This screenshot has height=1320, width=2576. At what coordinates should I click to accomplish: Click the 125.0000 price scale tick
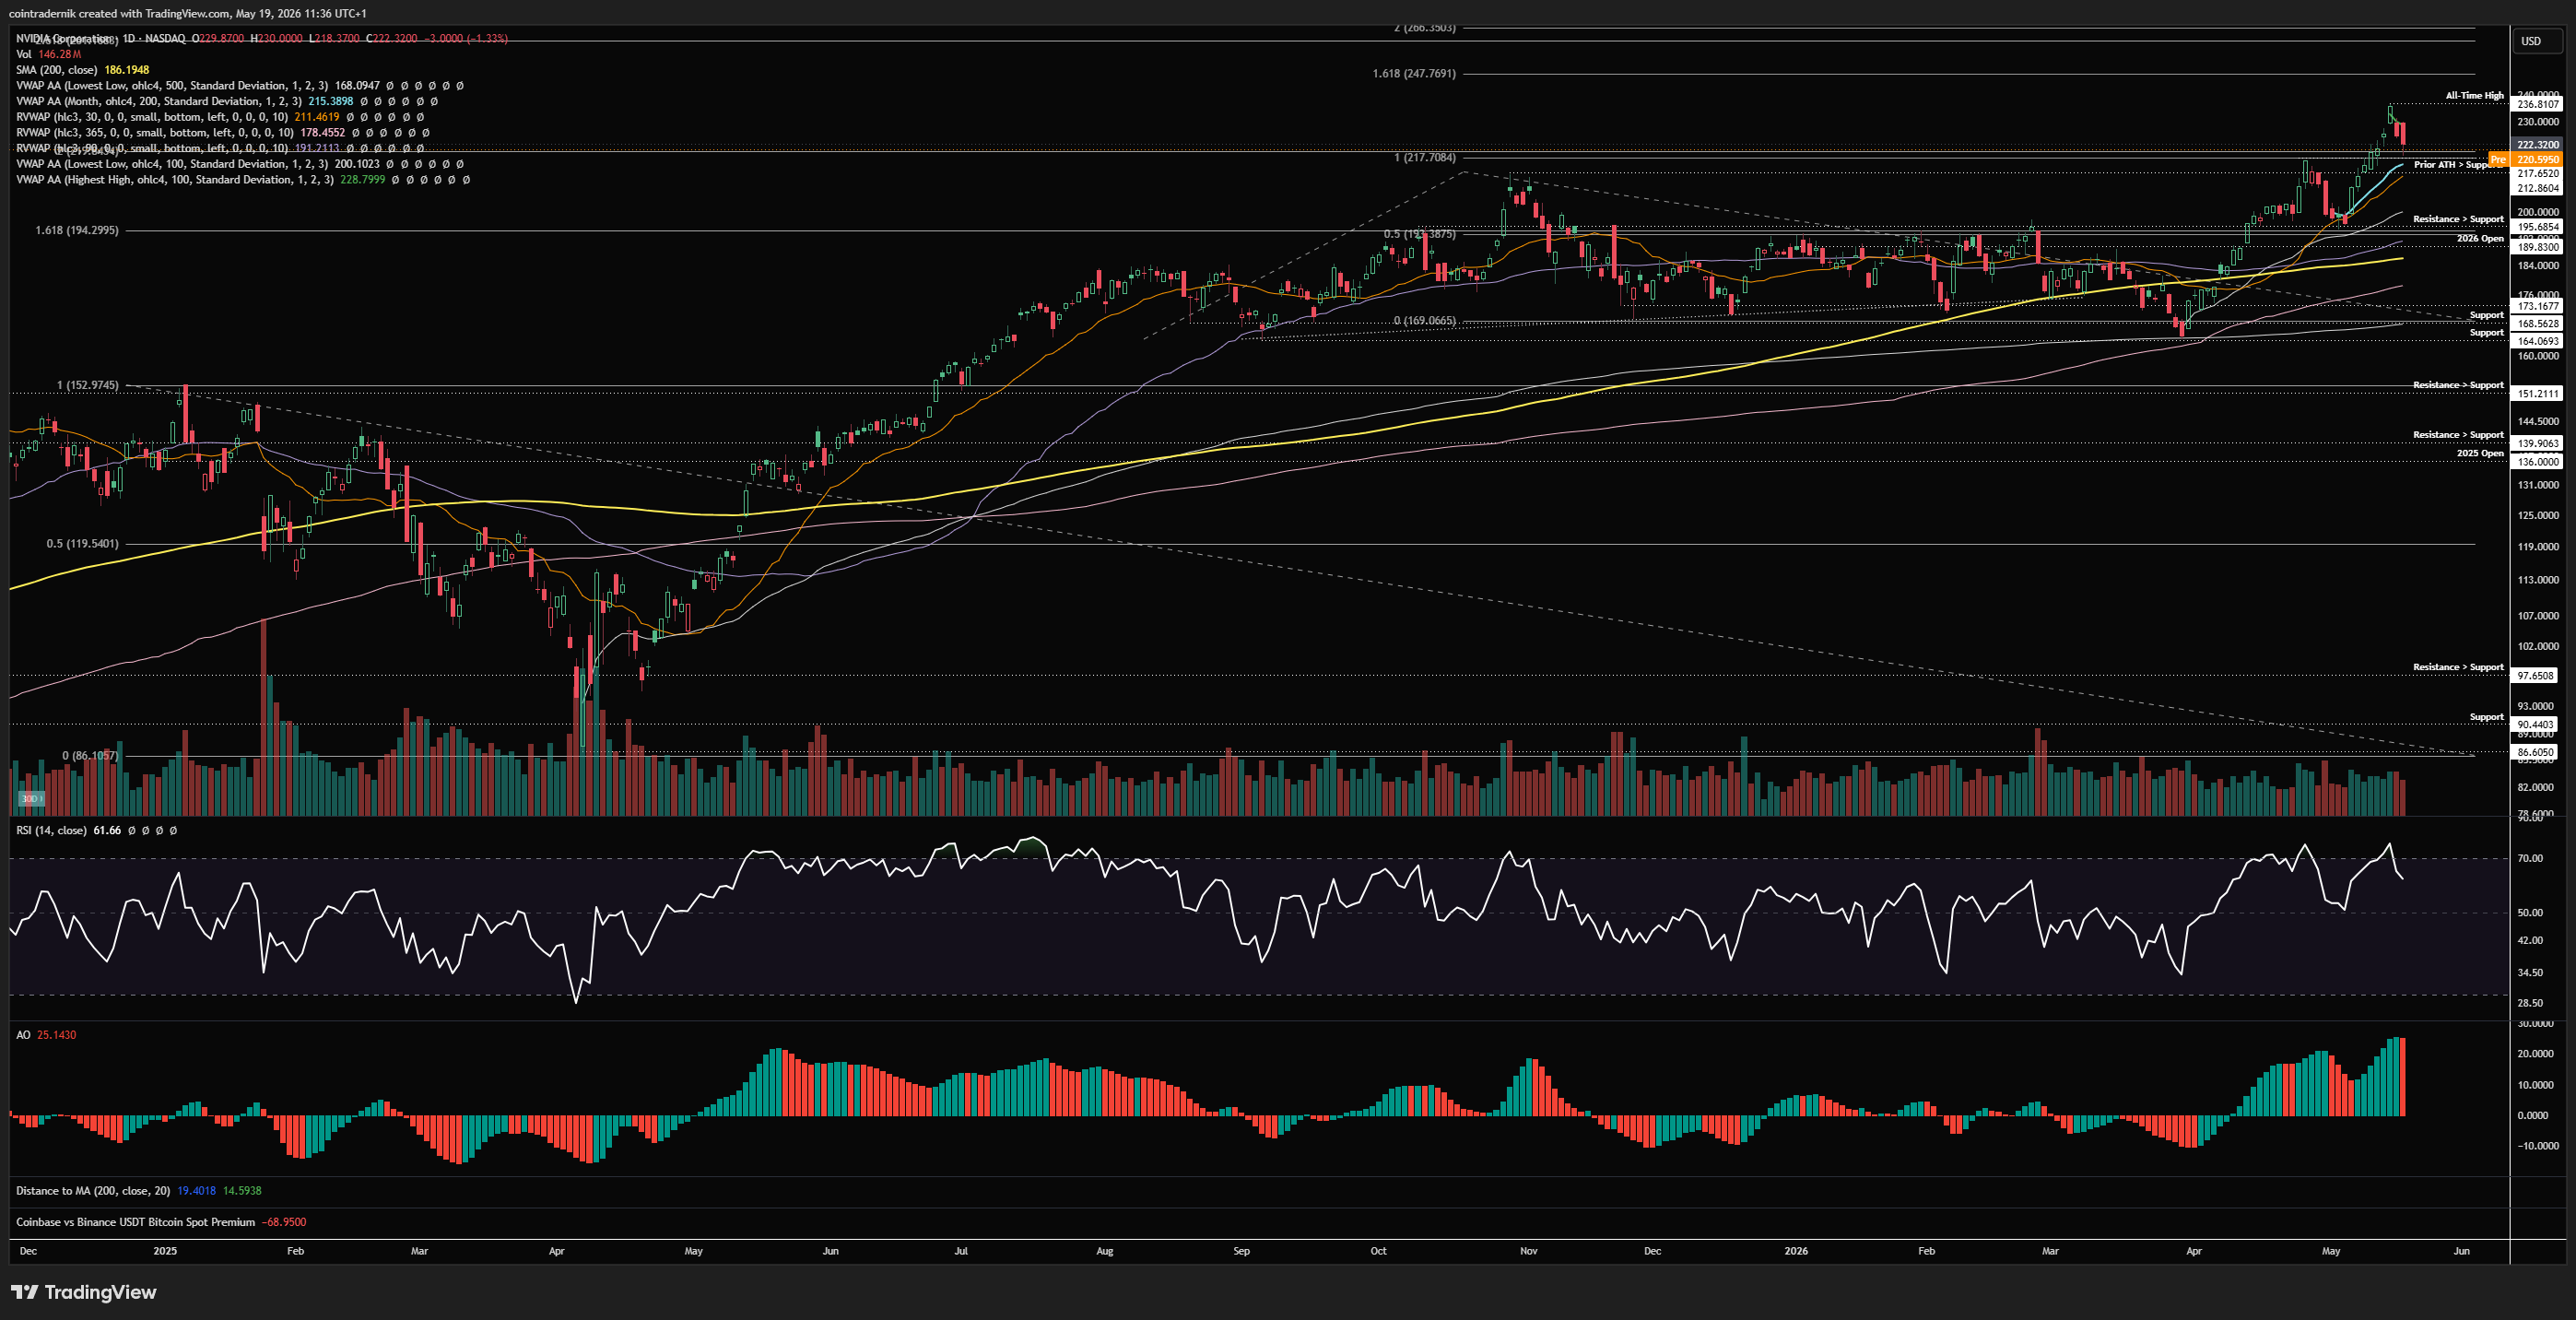2538,516
